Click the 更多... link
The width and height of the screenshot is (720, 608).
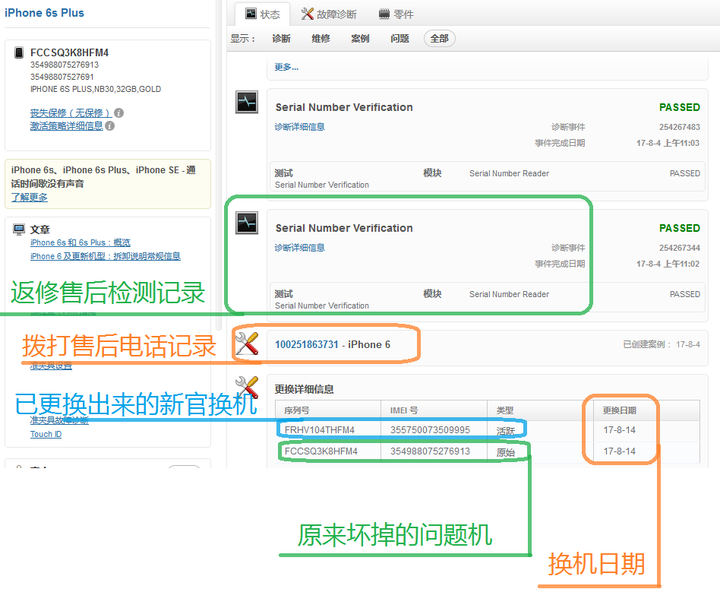click(x=287, y=67)
